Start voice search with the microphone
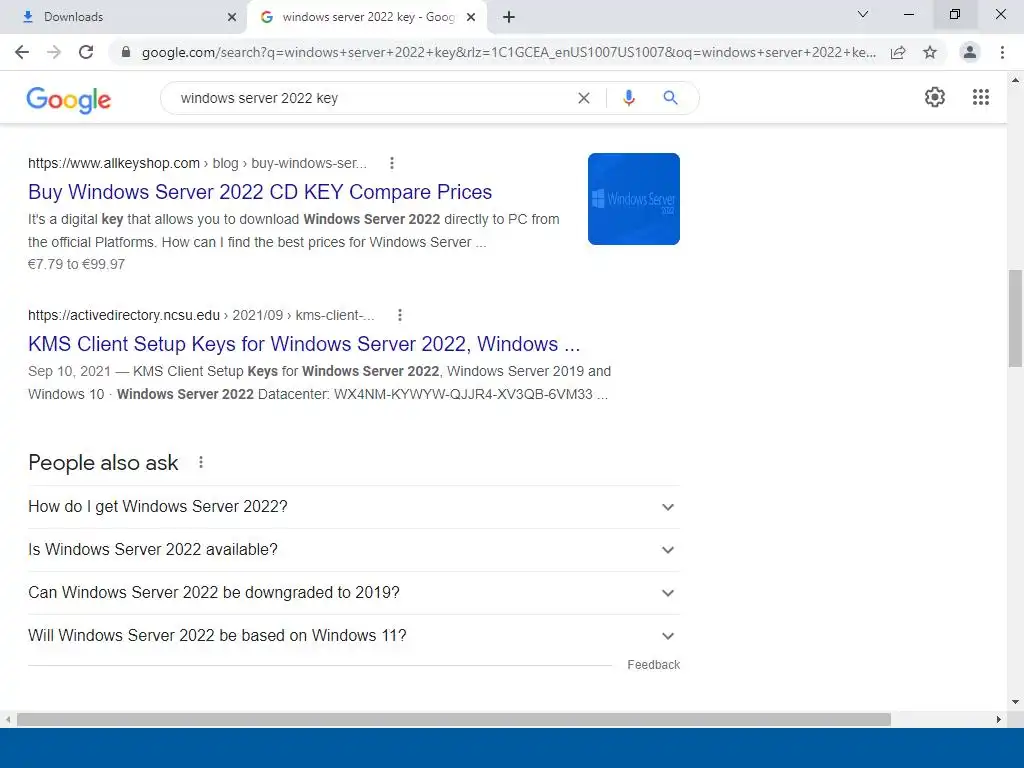The height and width of the screenshot is (768, 1024). click(x=629, y=98)
